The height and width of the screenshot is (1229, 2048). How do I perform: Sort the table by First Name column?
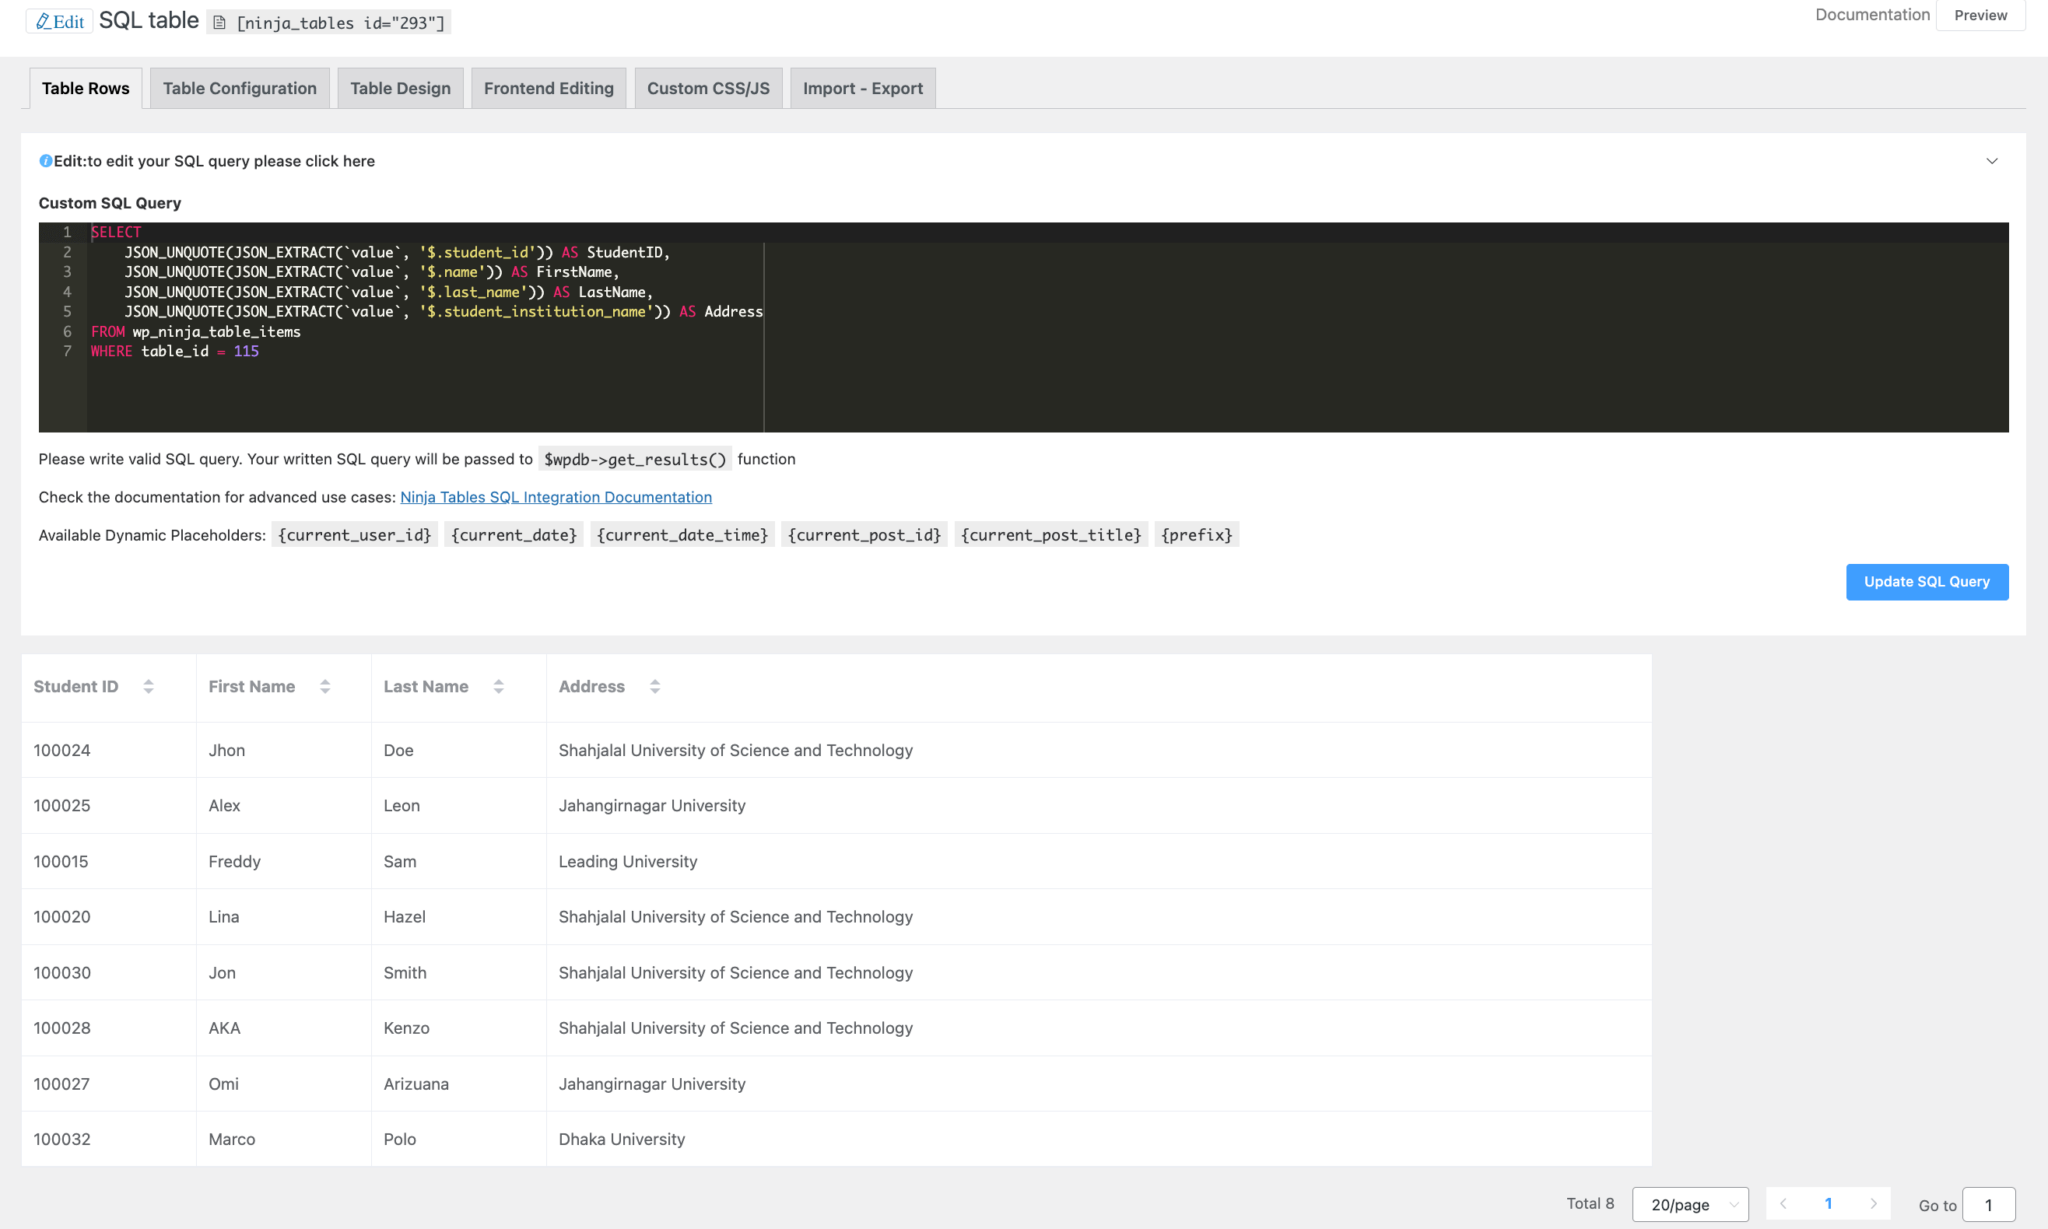324,686
